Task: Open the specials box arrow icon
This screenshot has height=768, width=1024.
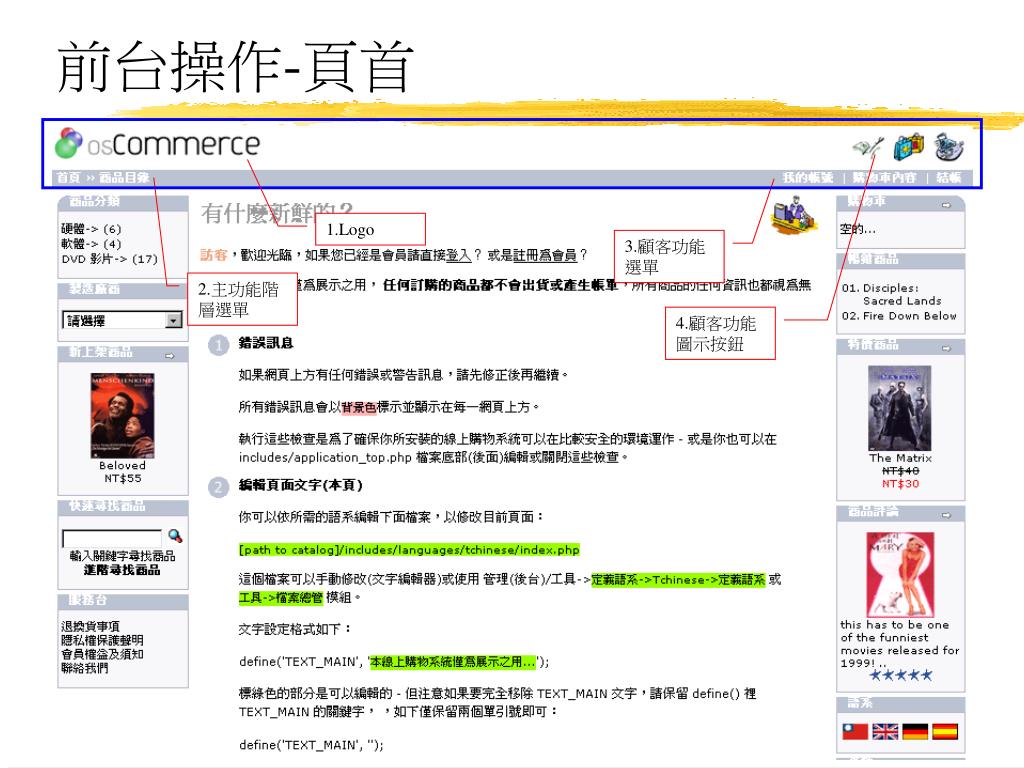Action: point(946,349)
